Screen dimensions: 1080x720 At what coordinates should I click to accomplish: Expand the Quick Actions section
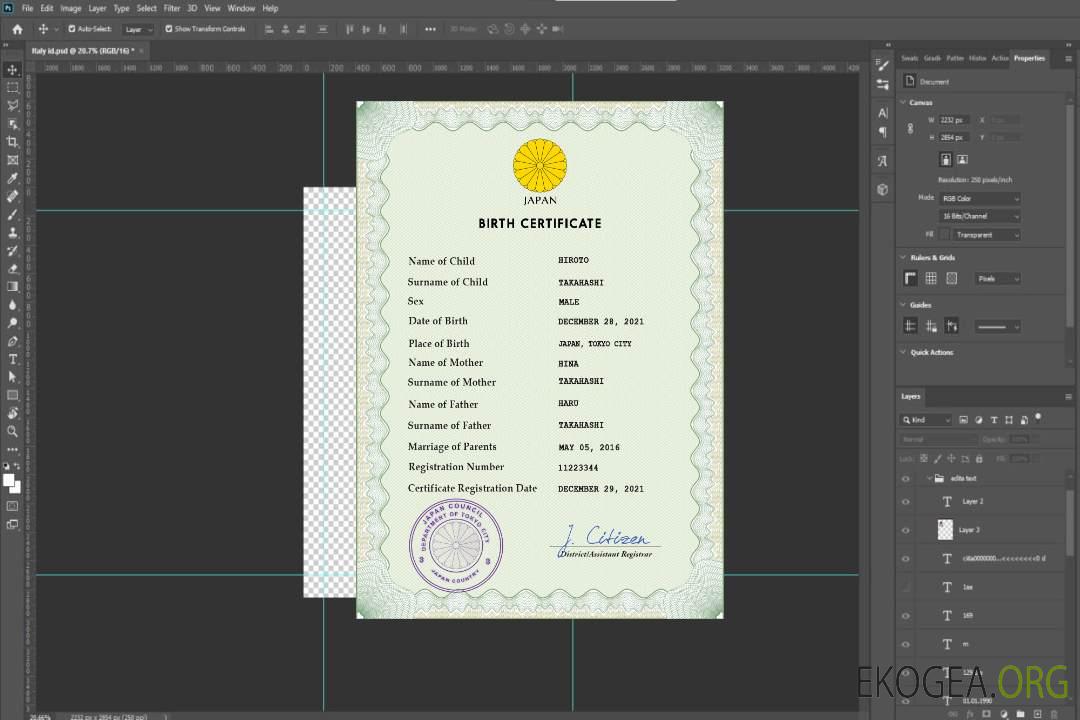[903, 352]
